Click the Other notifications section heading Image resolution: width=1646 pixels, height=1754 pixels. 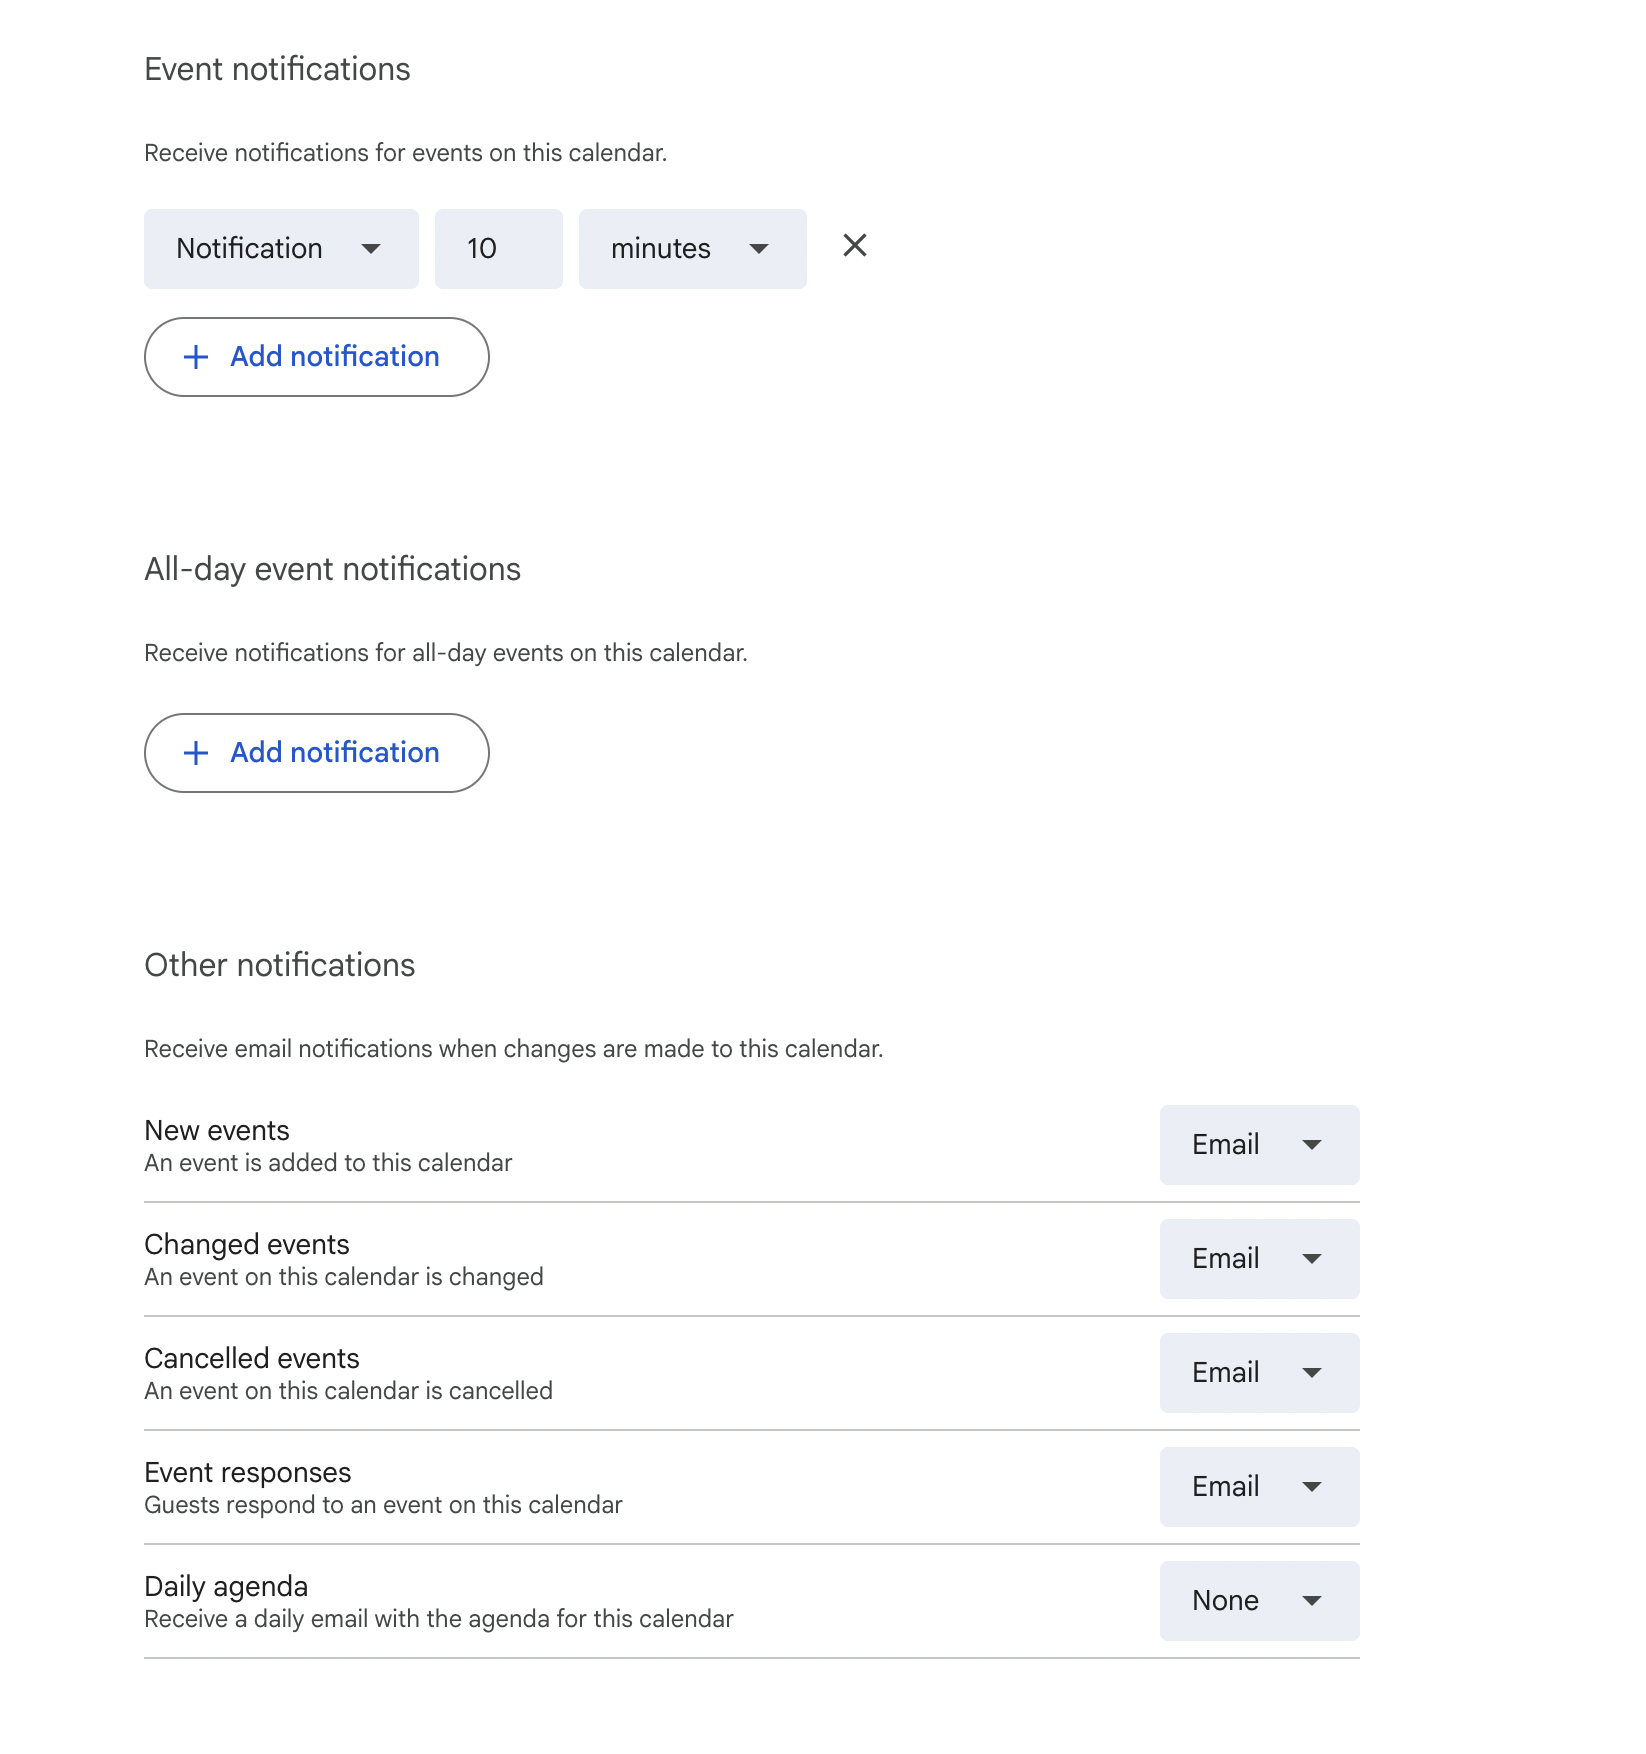[x=280, y=964]
